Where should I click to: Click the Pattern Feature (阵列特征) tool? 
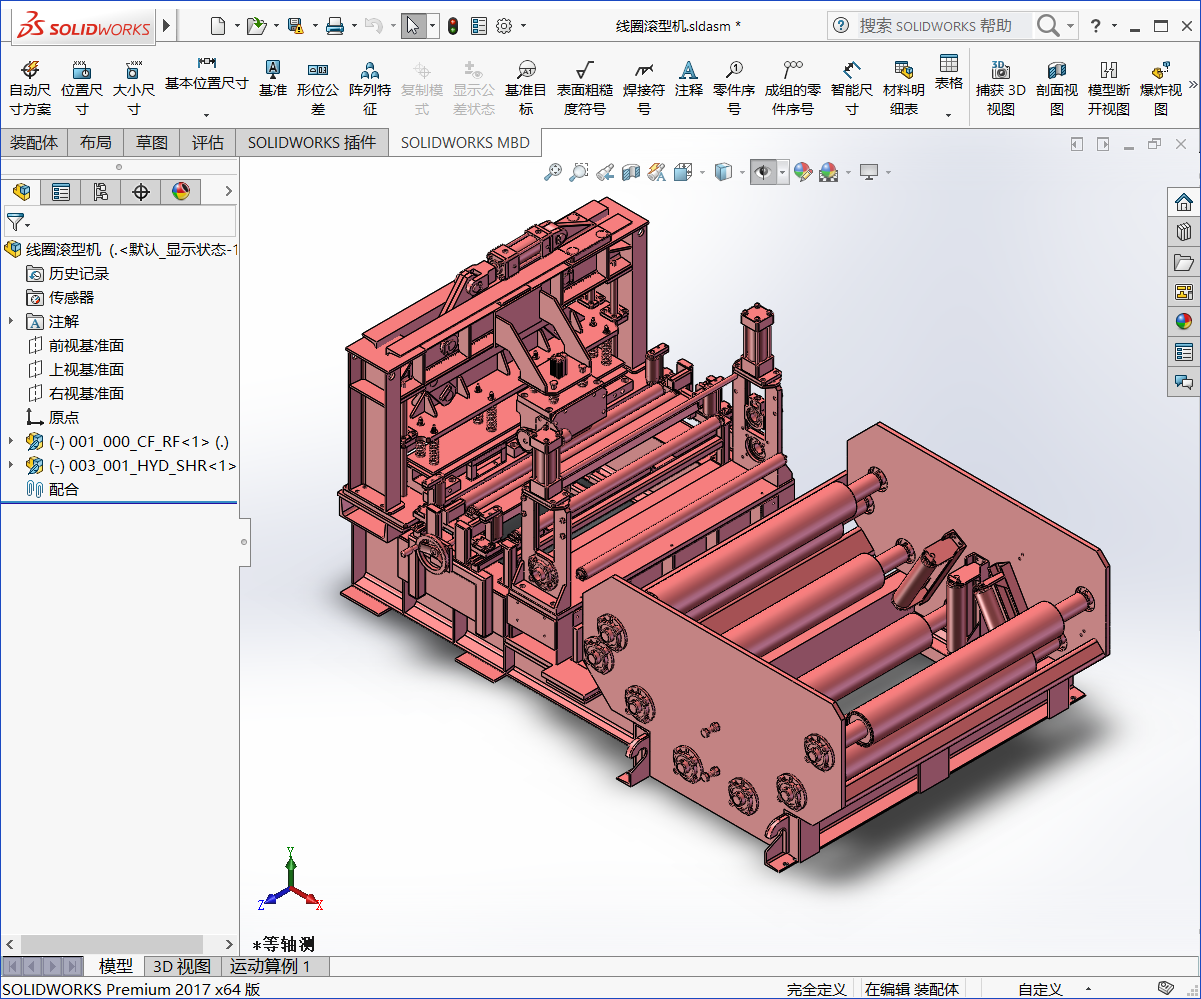coord(370,87)
